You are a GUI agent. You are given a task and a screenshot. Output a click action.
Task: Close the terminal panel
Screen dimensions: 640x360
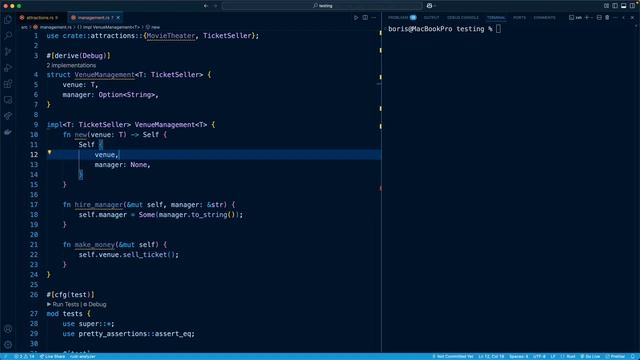pos(632,18)
